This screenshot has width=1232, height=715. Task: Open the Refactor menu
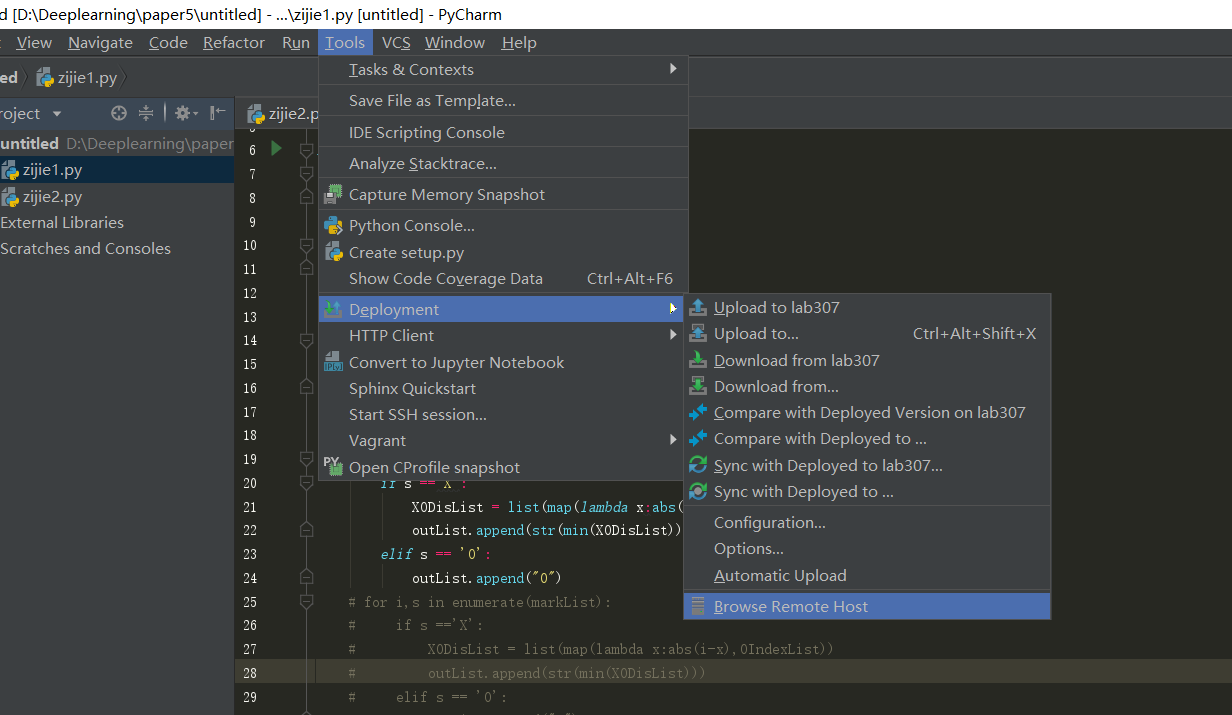(234, 43)
